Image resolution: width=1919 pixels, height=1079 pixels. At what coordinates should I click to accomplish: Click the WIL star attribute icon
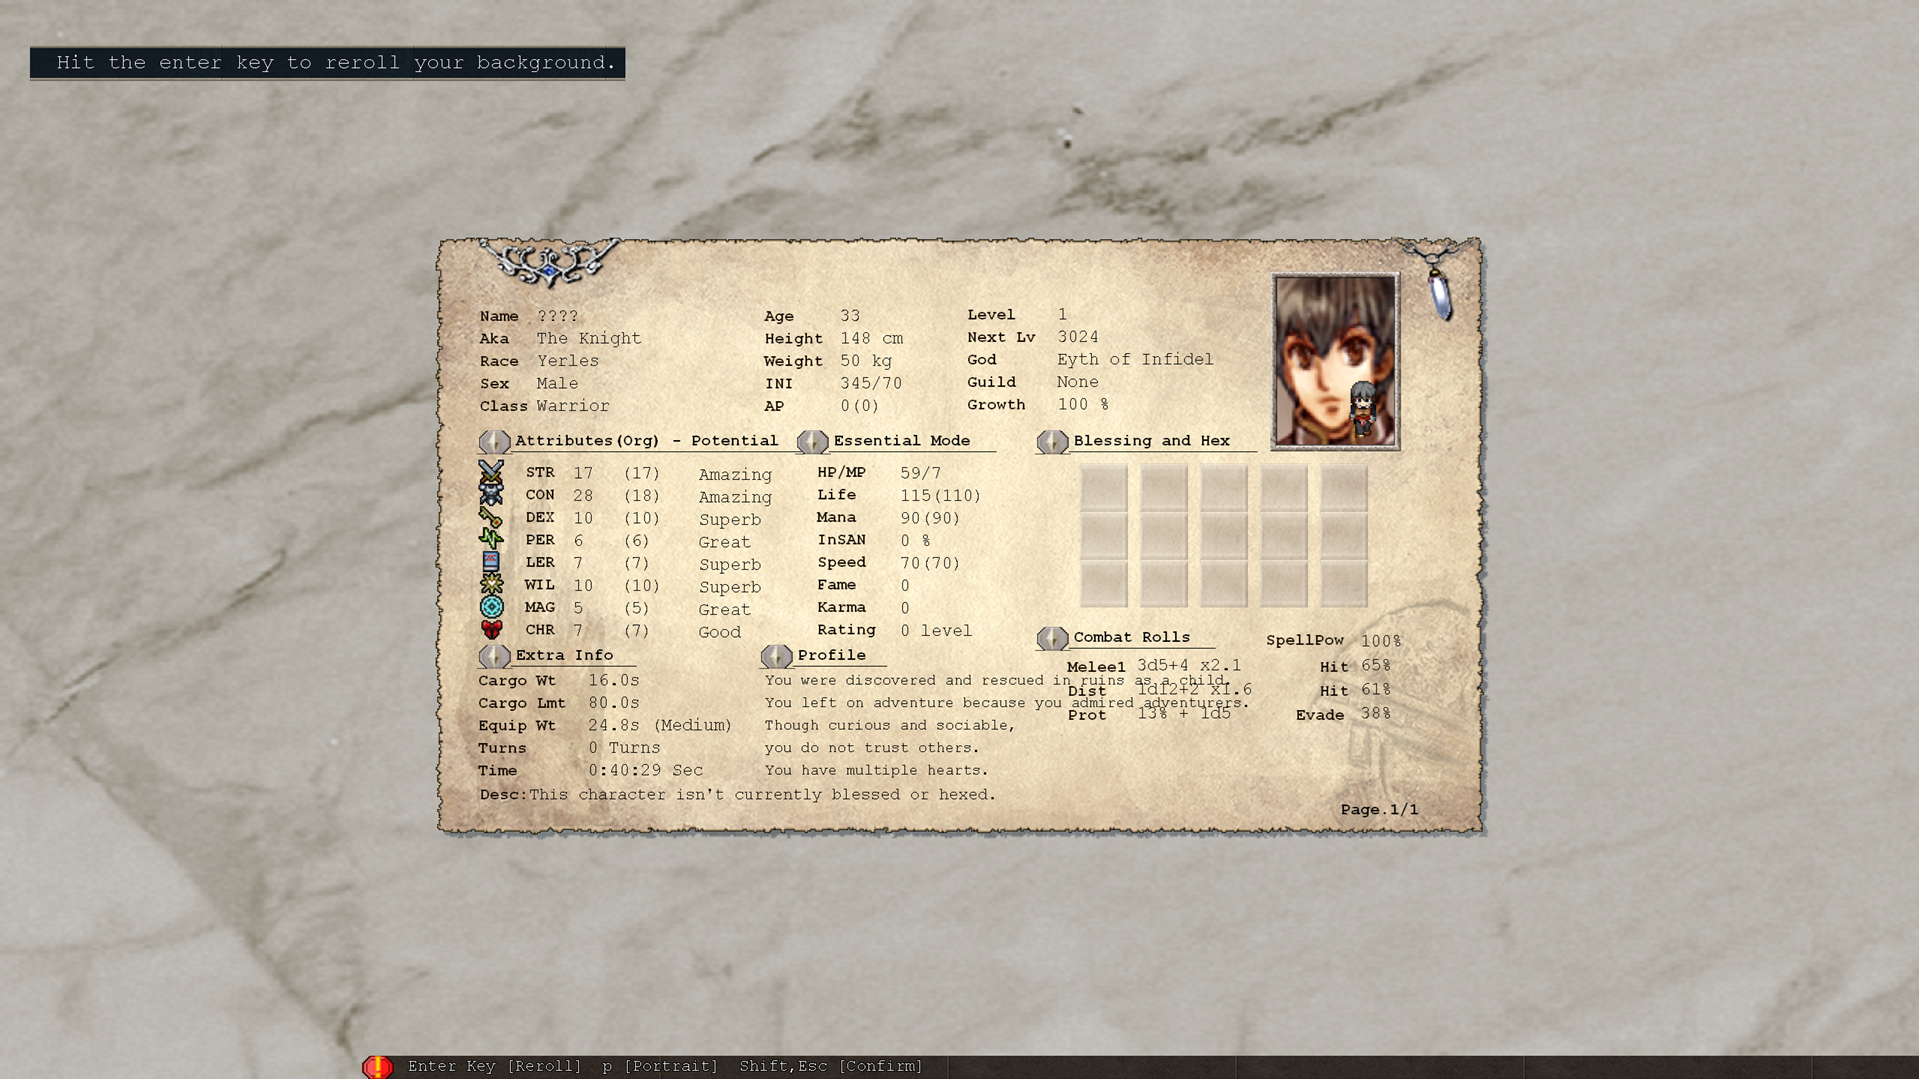[491, 584]
